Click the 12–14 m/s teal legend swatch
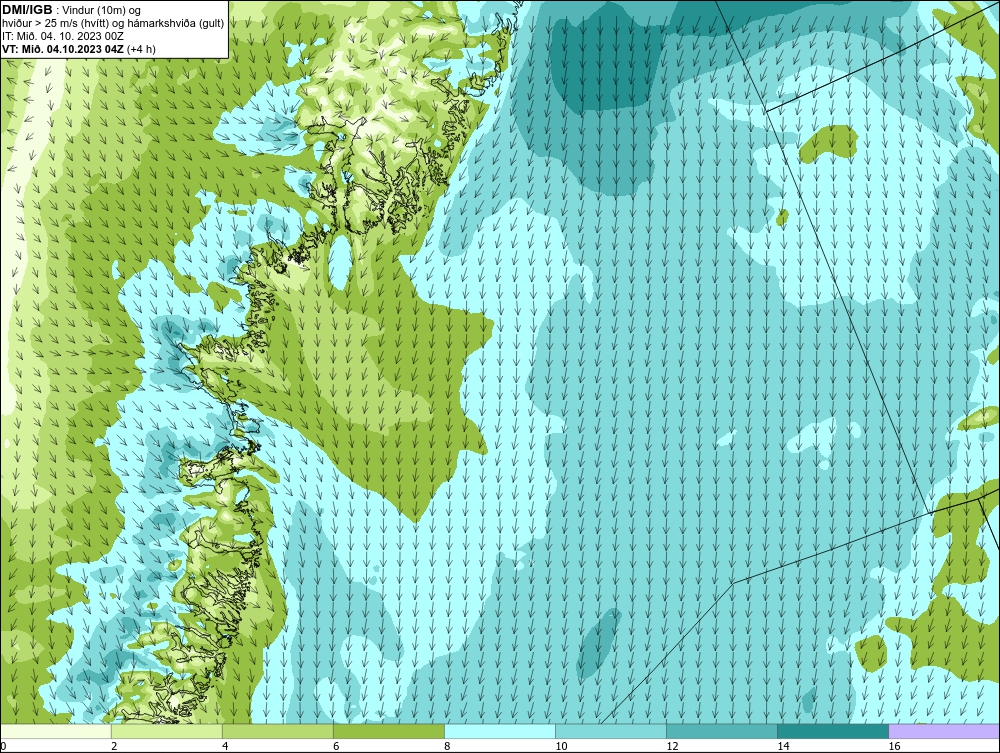 [721, 731]
